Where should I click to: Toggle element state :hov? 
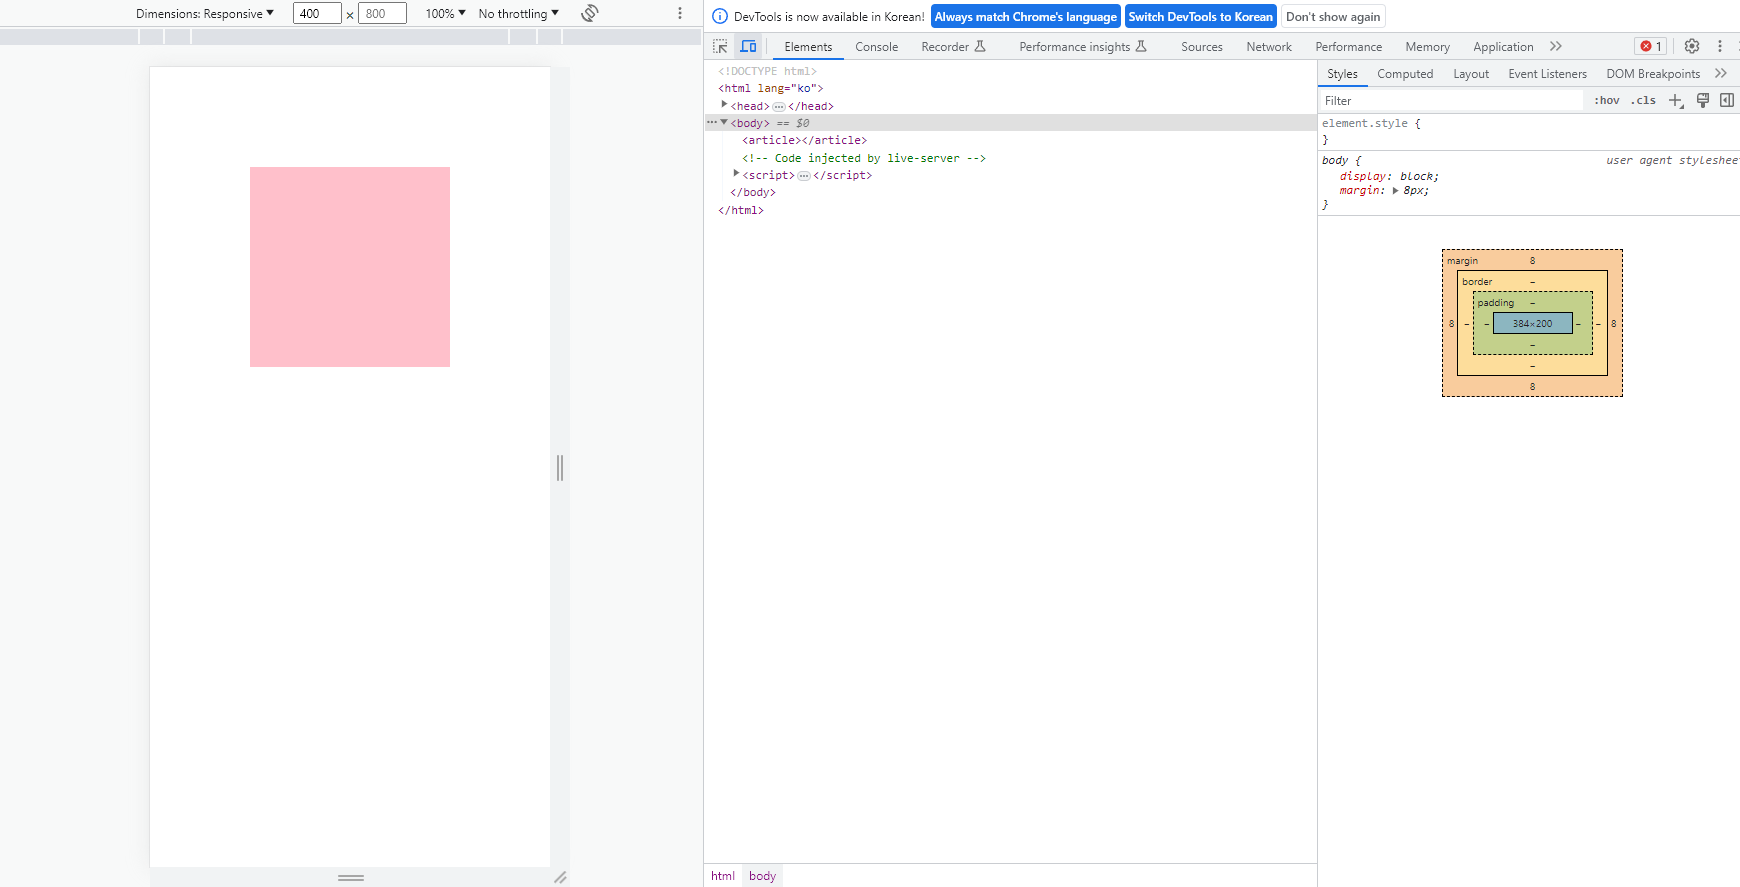(x=1607, y=100)
